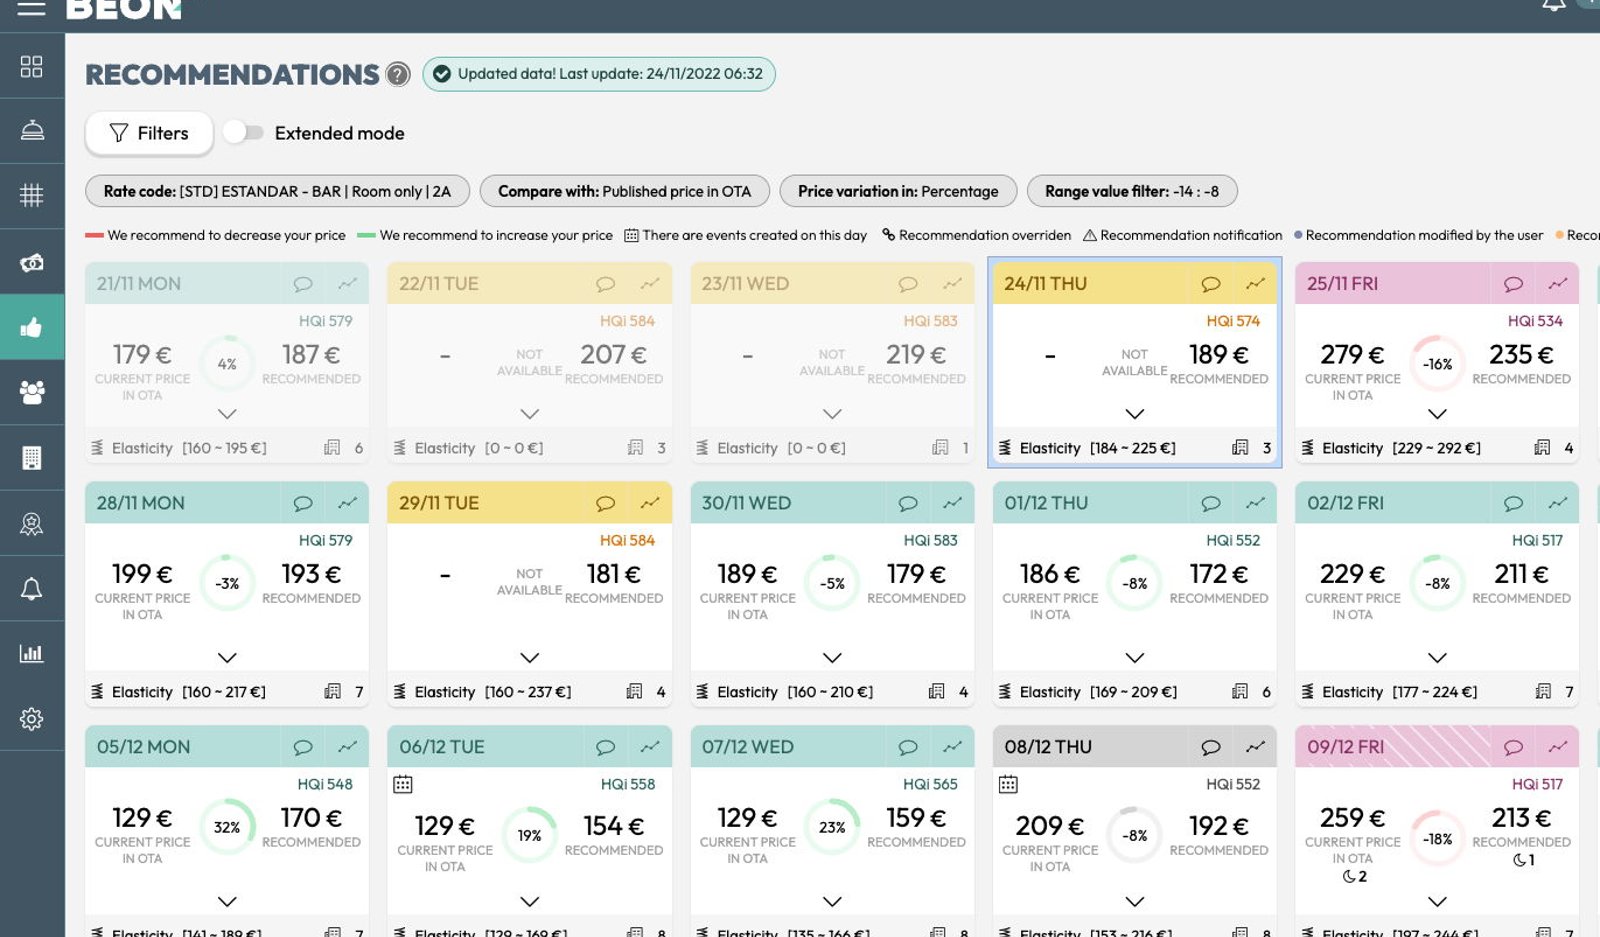Open the bar chart reports sidebar icon
This screenshot has height=937, width=1600.
point(32,653)
